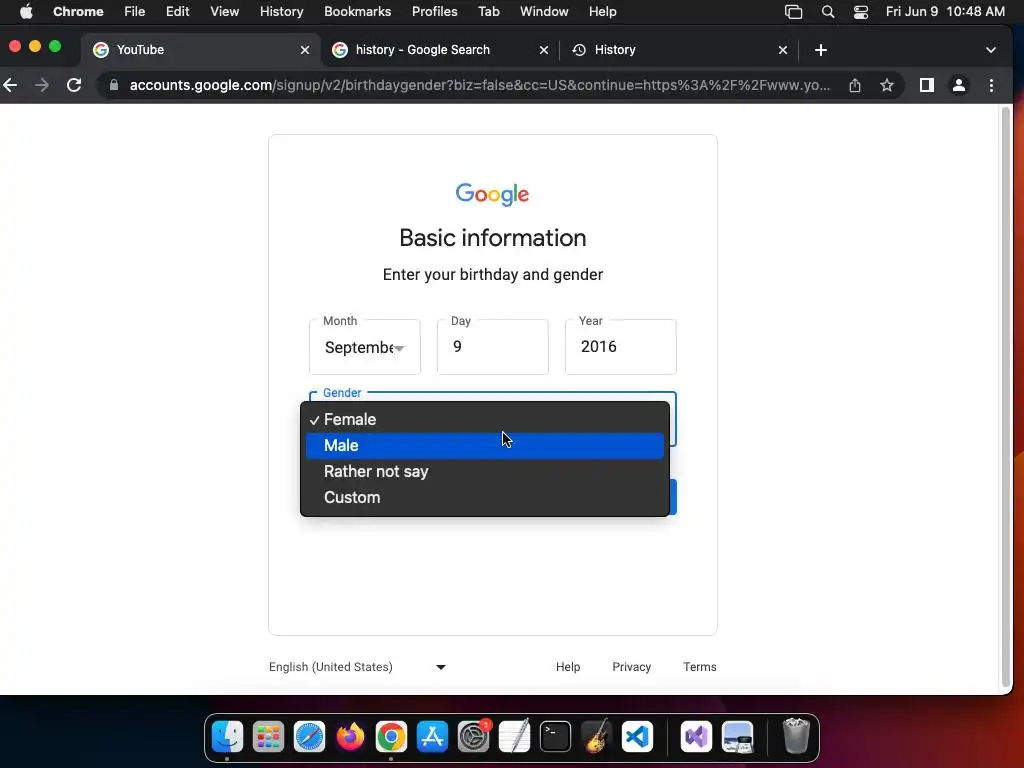The image size is (1024, 768).
Task: Open Chrome side panel icon
Action: (x=926, y=85)
